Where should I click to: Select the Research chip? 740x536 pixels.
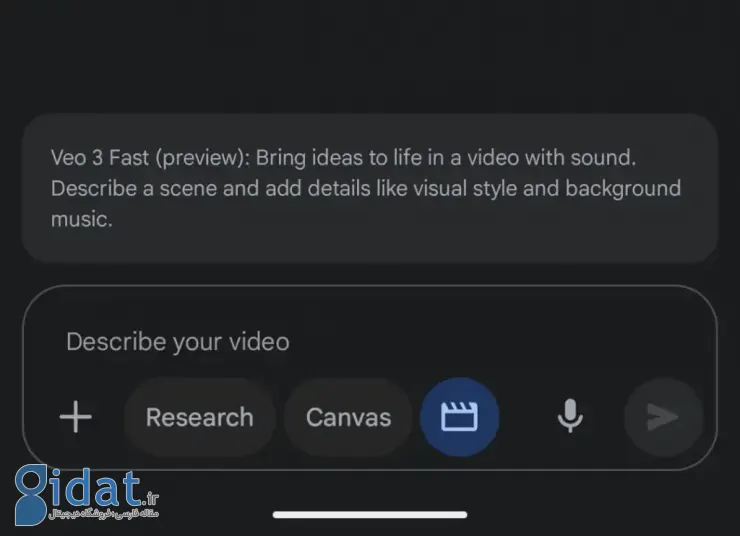200,417
